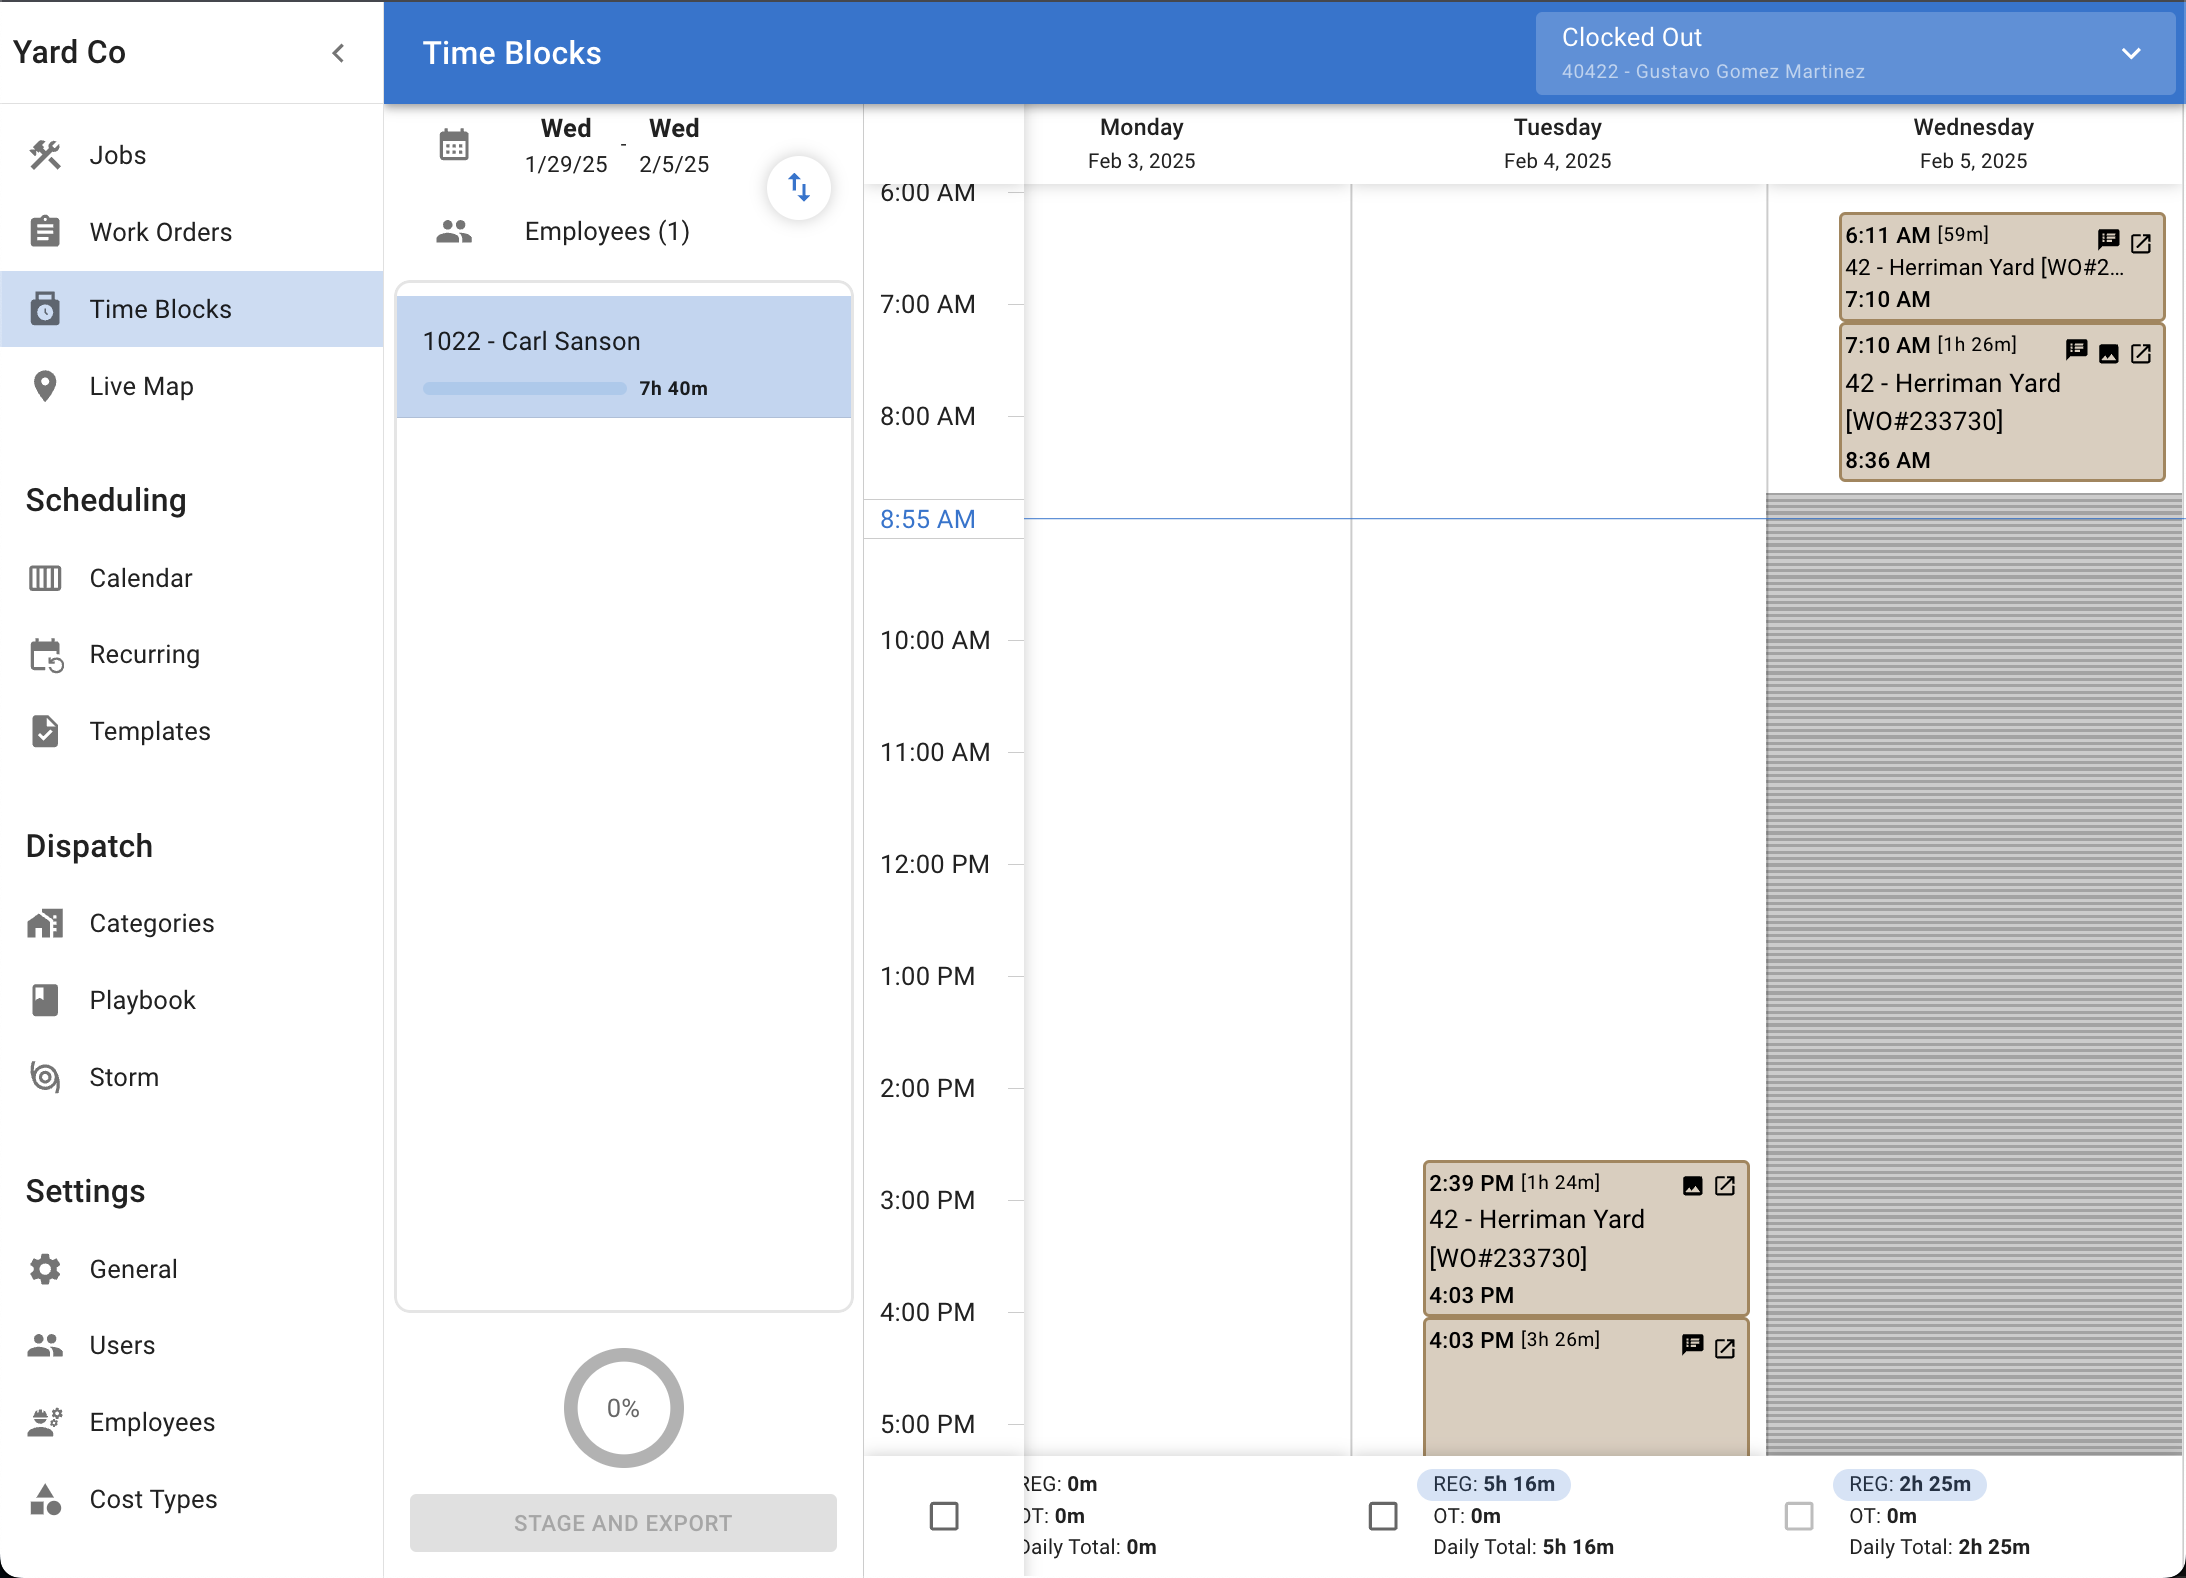This screenshot has width=2186, height=1578.
Task: Toggle the Wednesday daily total checkbox
Action: pos(1799,1516)
